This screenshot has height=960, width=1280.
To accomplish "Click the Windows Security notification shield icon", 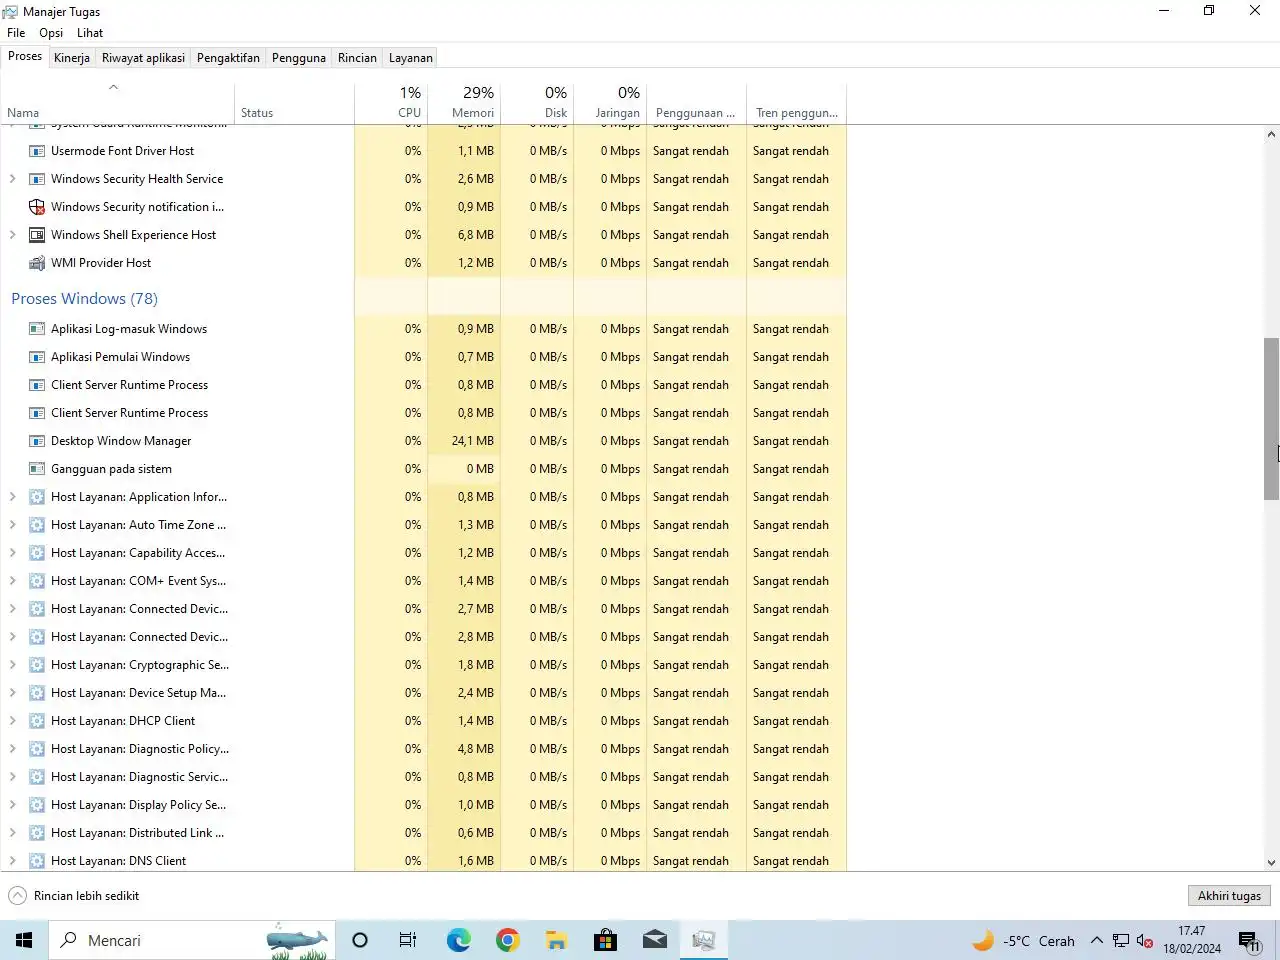I will tap(37, 207).
